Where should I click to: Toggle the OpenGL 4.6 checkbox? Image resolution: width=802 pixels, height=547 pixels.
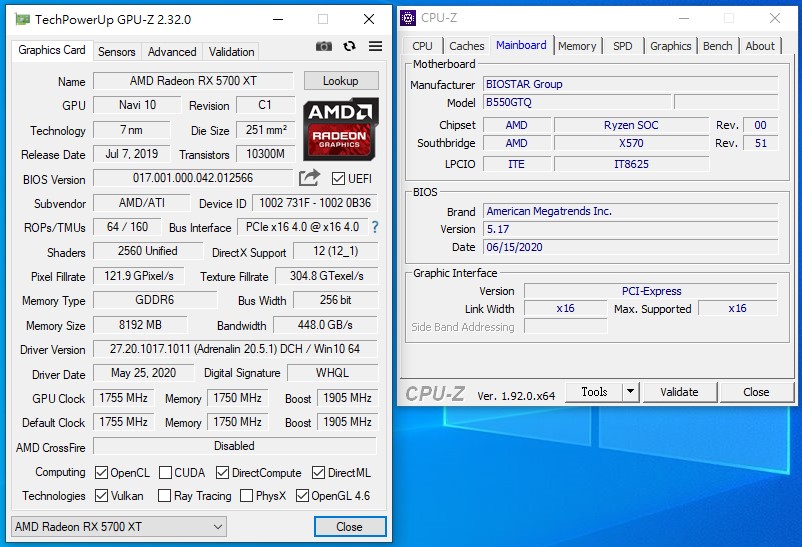tap(302, 495)
